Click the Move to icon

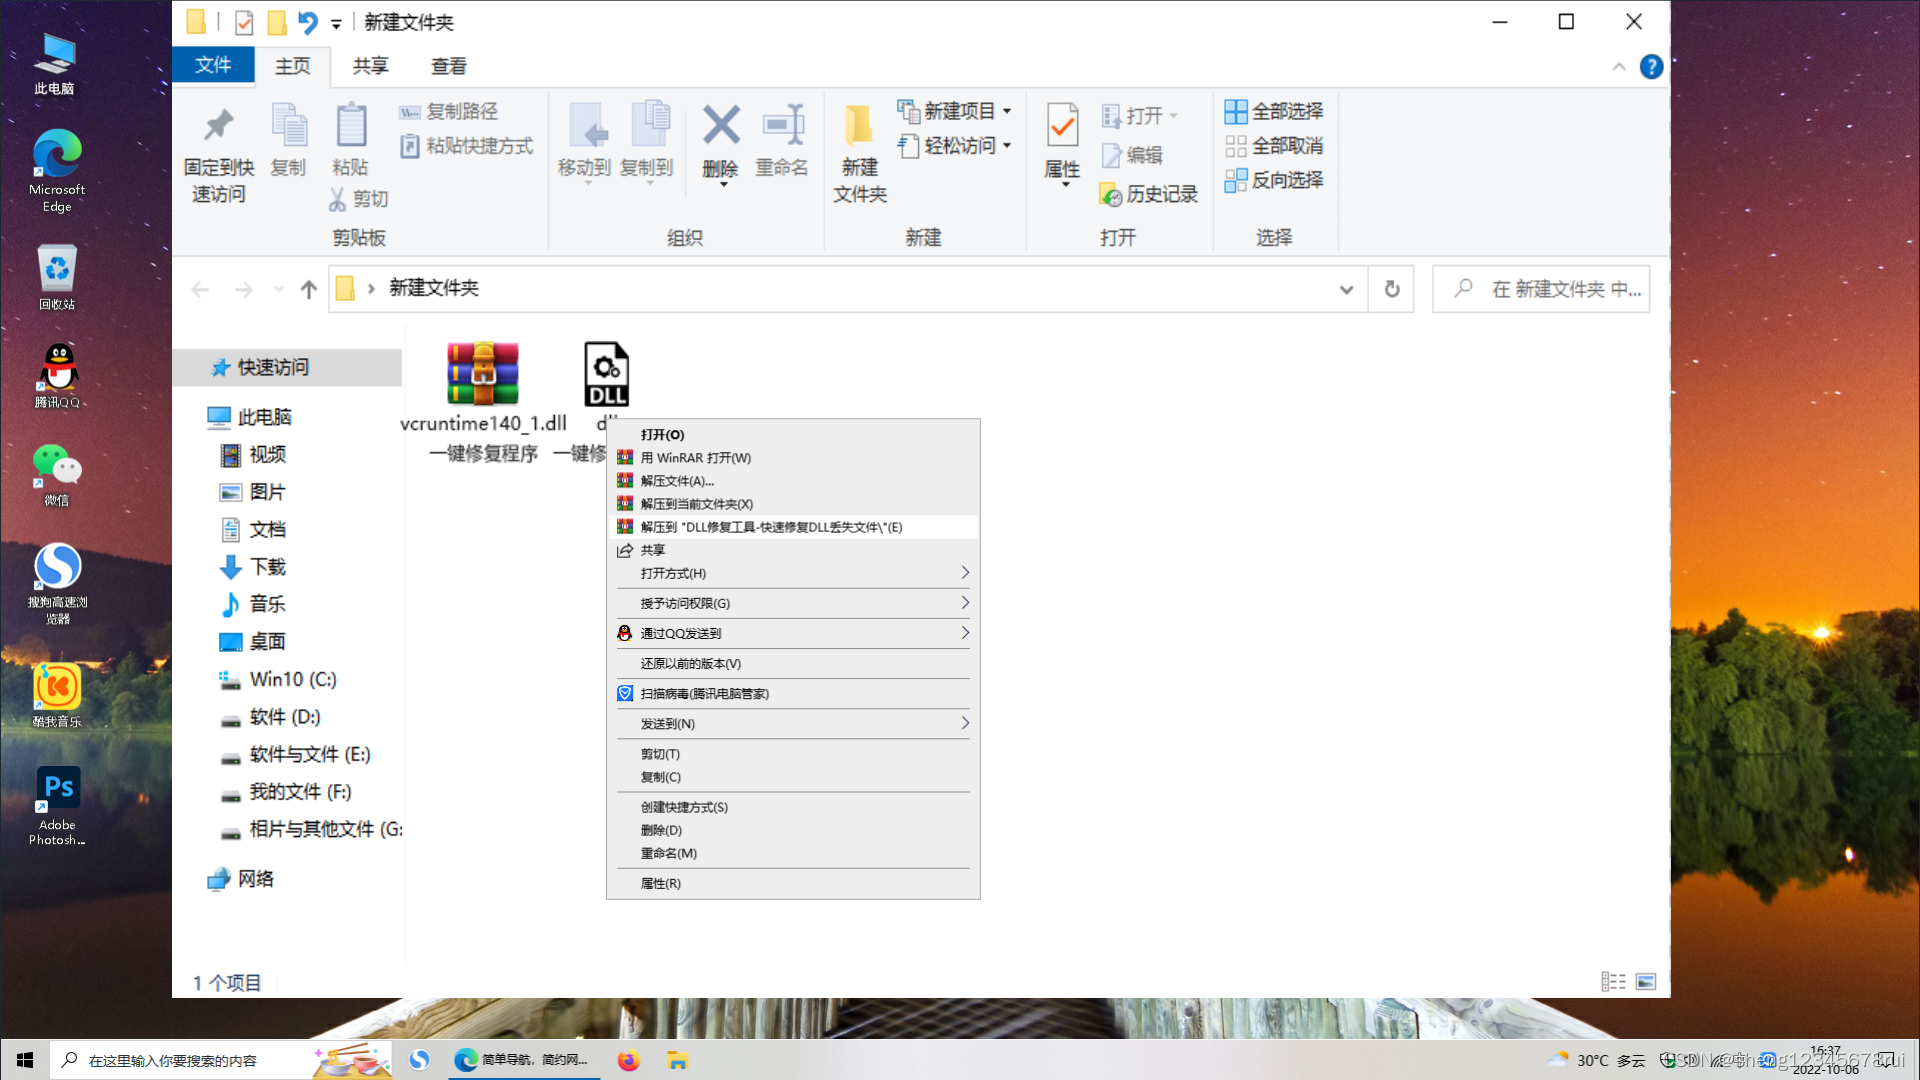click(x=587, y=126)
